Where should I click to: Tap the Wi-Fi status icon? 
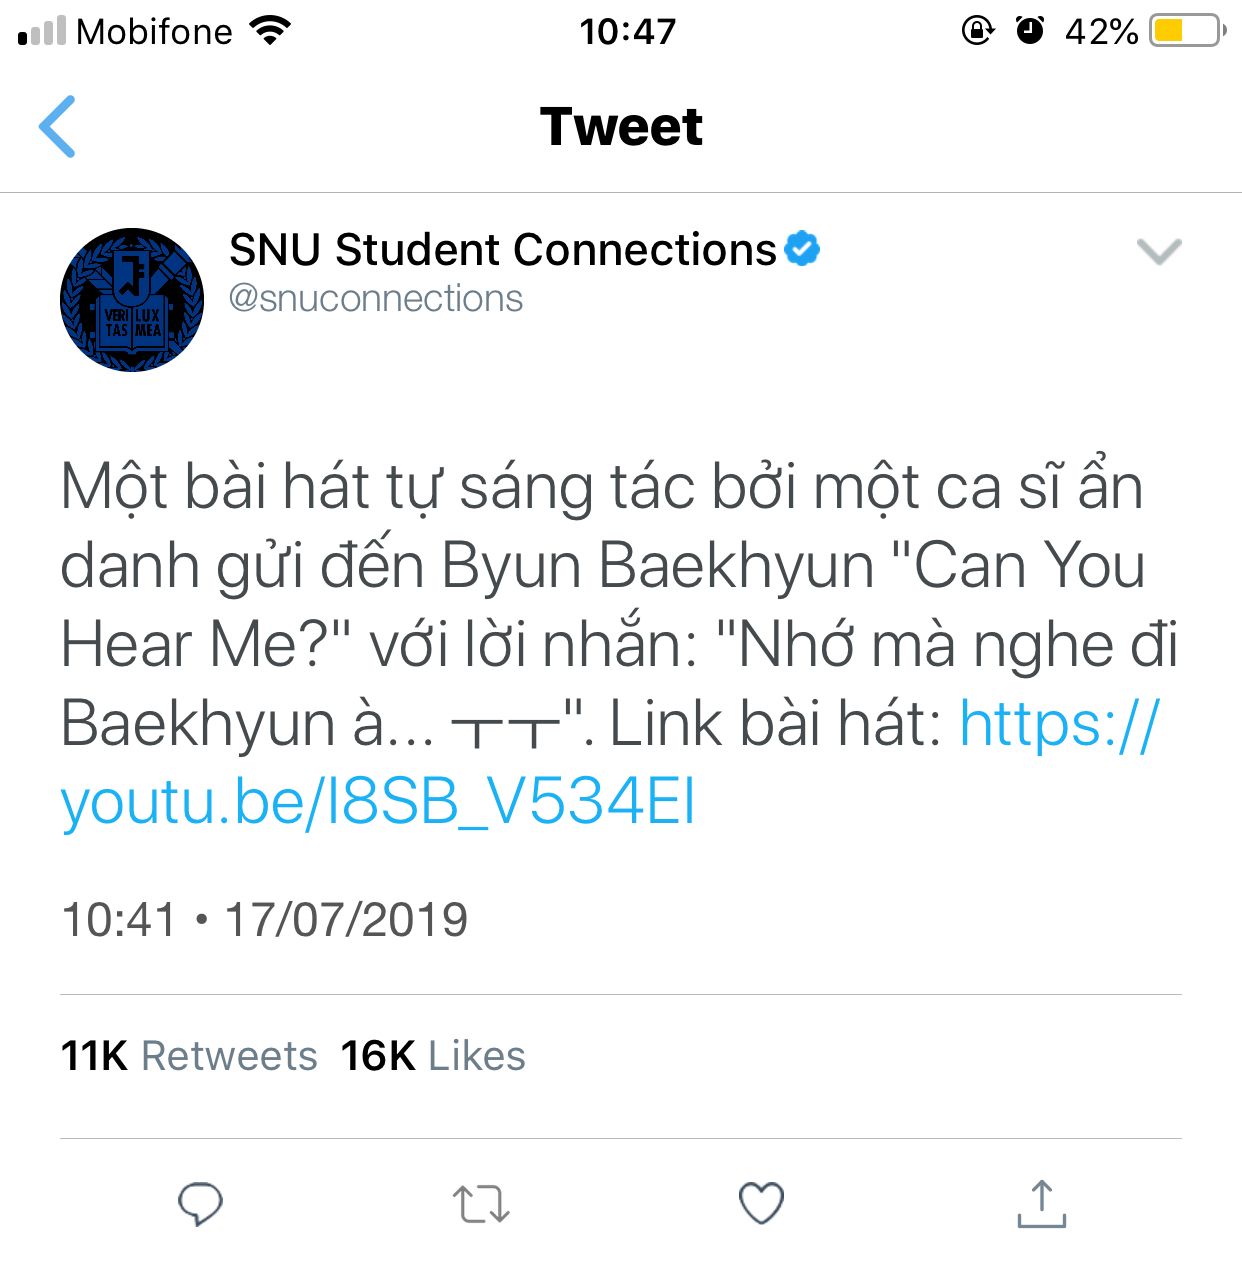point(269,30)
